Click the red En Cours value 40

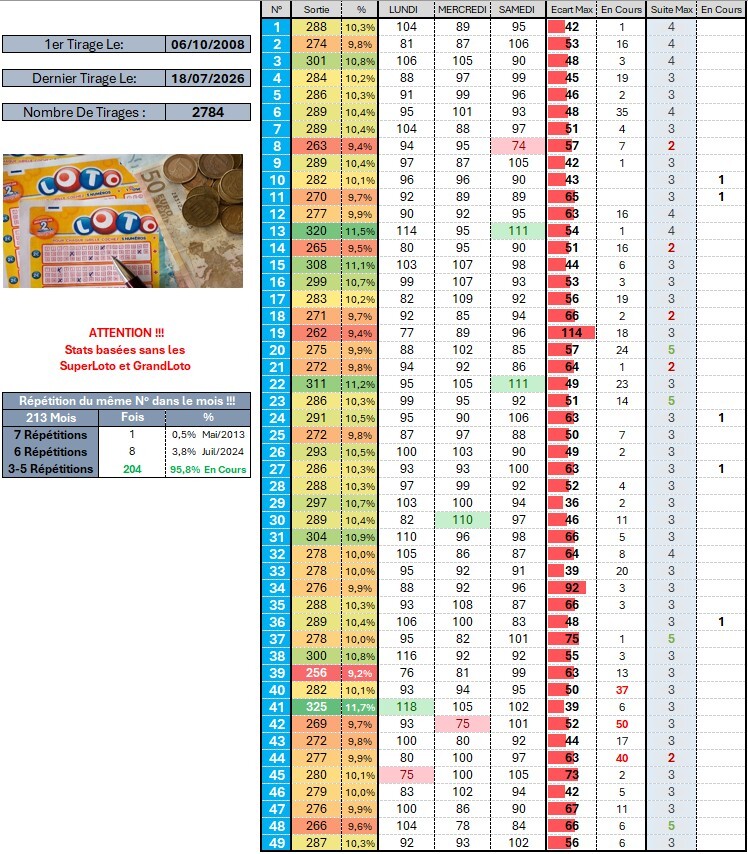click(x=622, y=758)
